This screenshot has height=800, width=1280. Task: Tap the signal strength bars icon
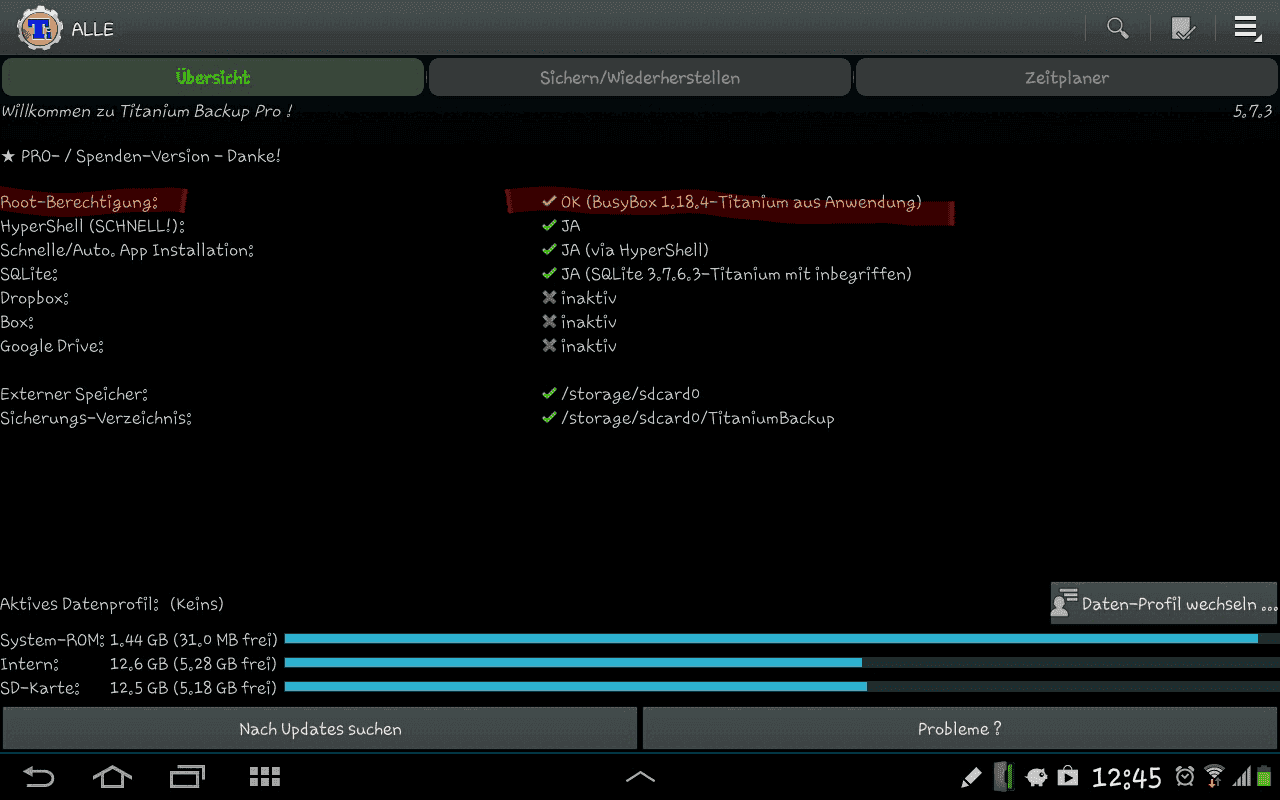point(1241,777)
